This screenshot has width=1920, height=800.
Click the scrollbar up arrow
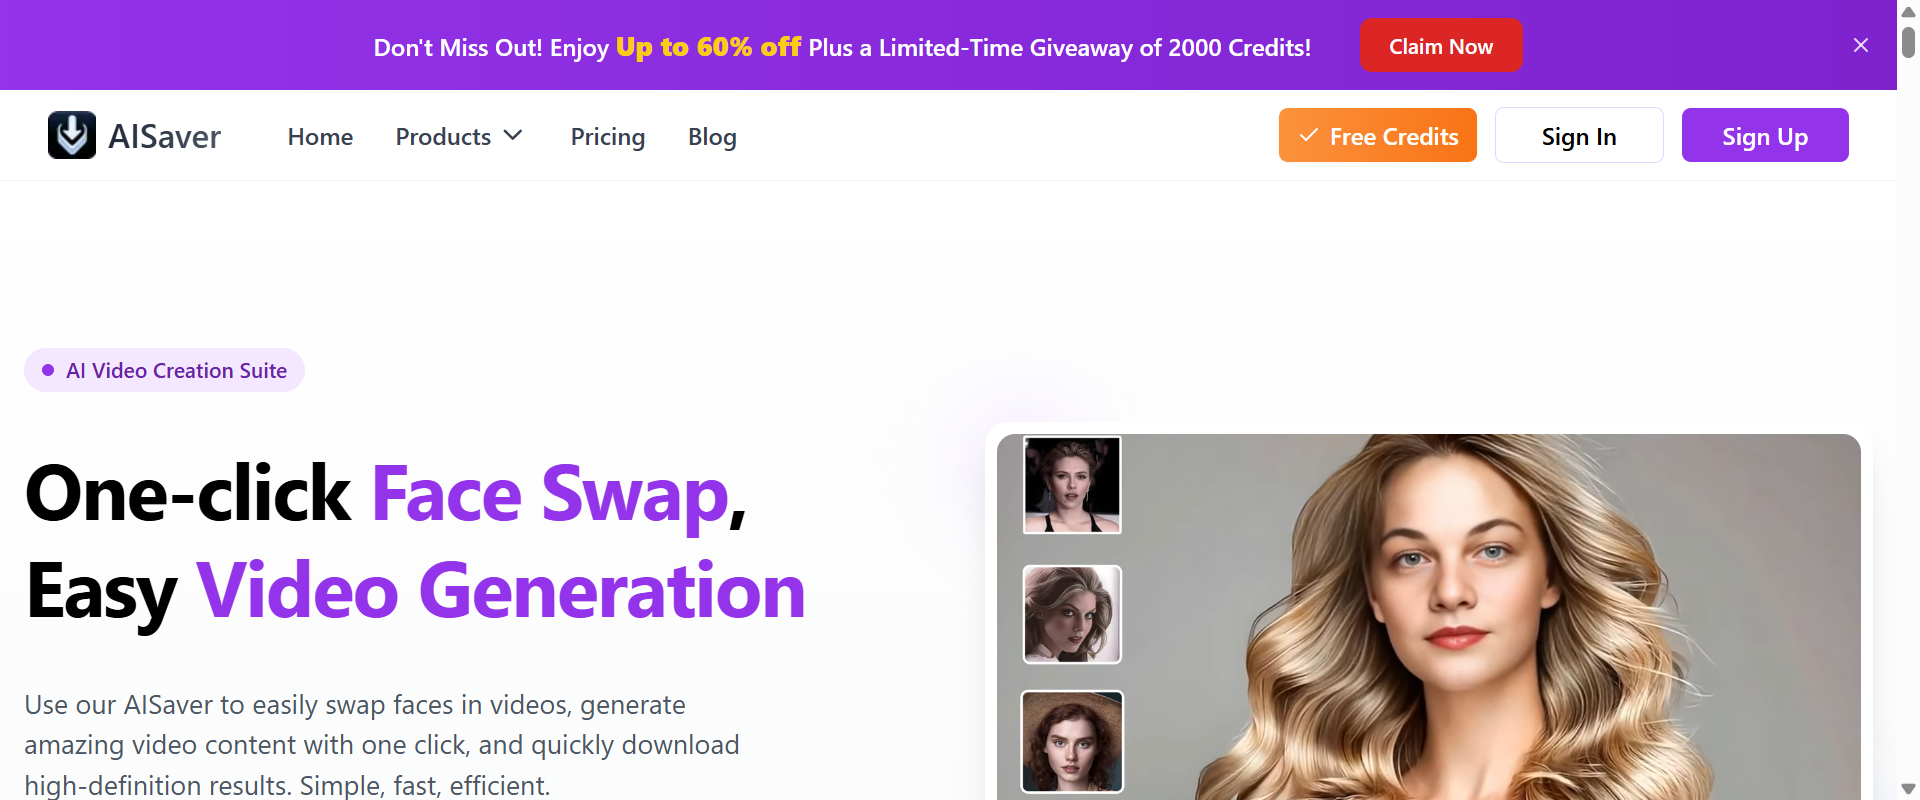coord(1908,12)
